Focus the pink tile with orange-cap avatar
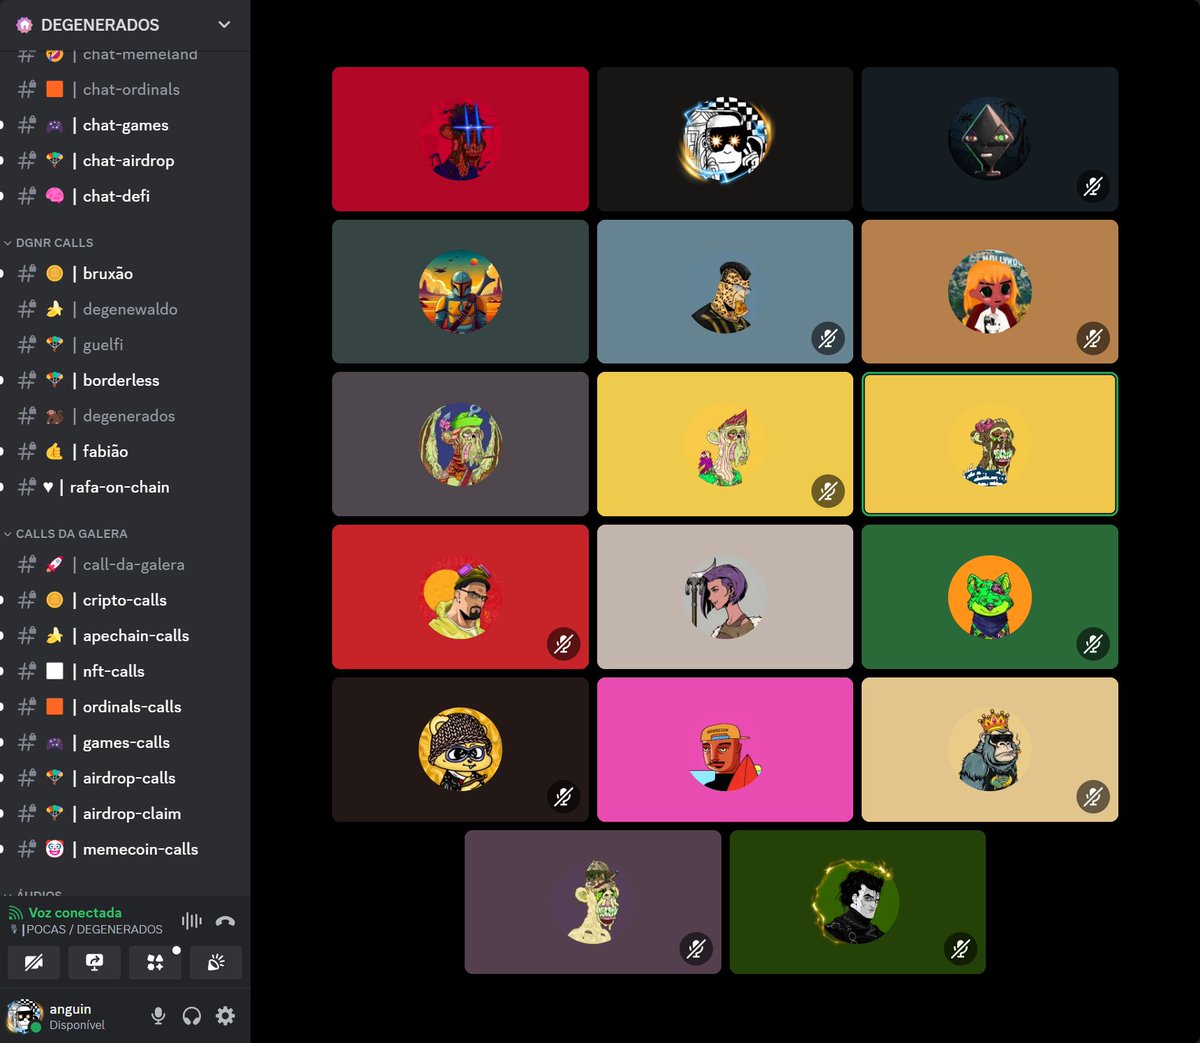The image size is (1200, 1043). click(725, 750)
